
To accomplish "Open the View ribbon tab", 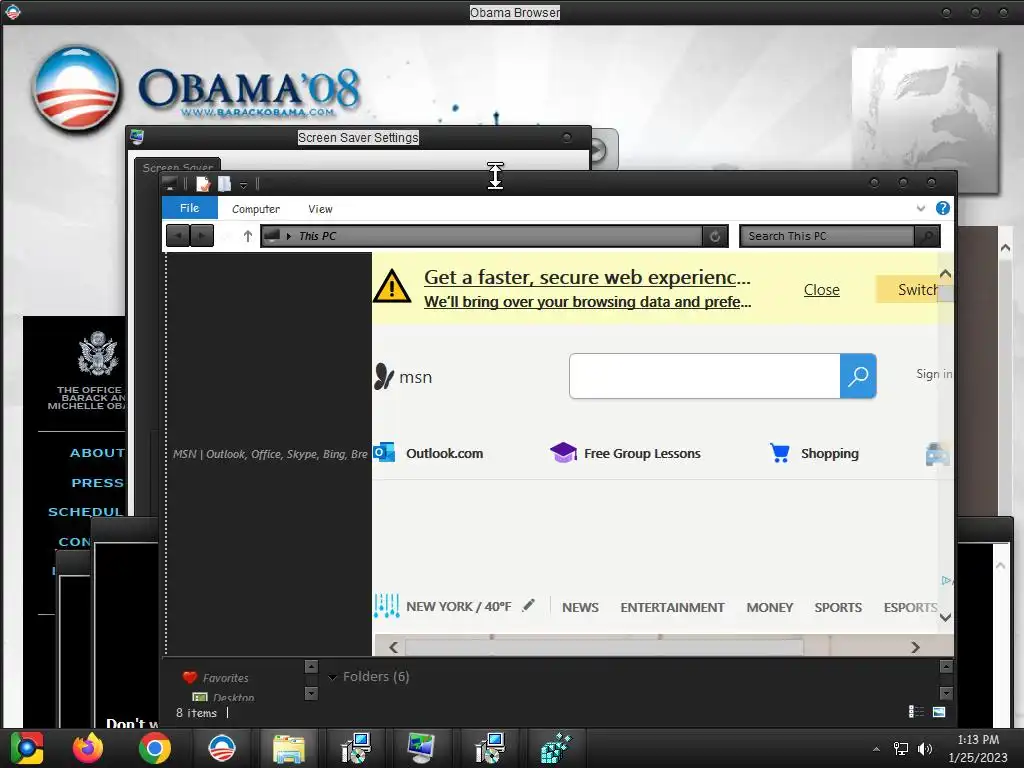I will click(x=320, y=209).
